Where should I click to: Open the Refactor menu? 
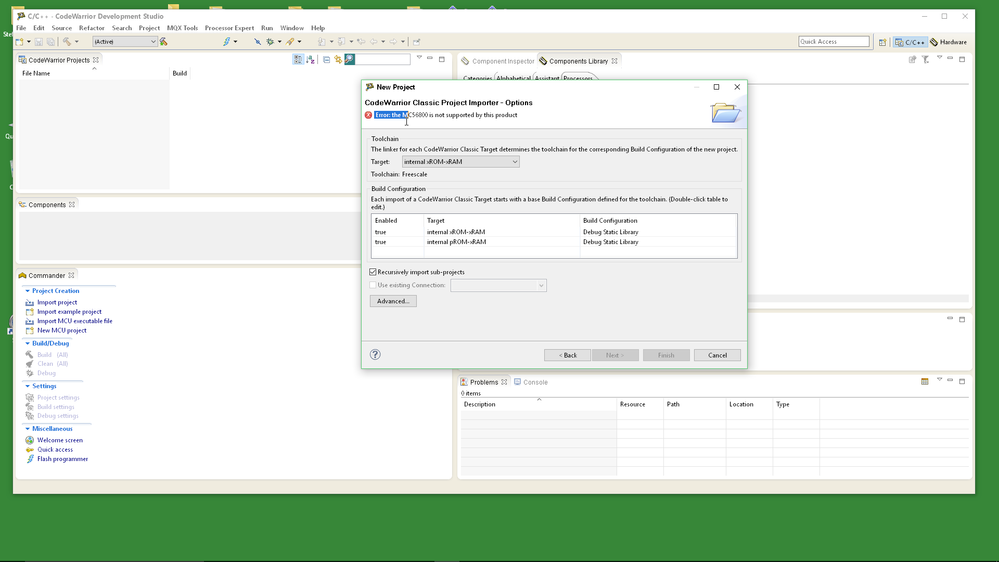click(x=91, y=28)
